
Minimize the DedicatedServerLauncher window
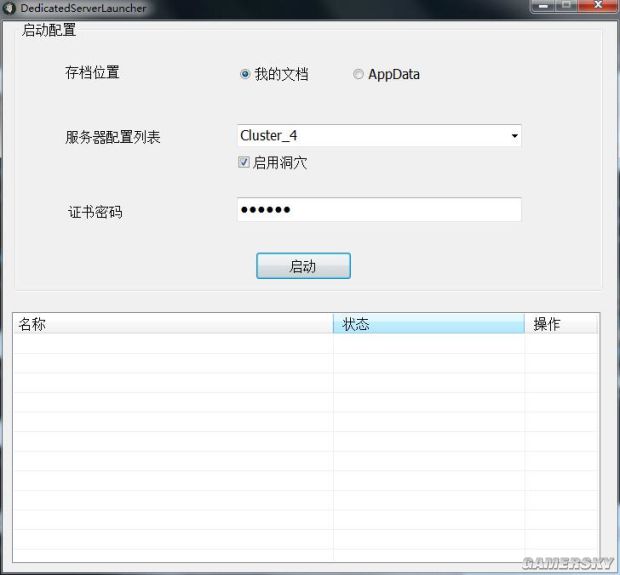point(545,6)
